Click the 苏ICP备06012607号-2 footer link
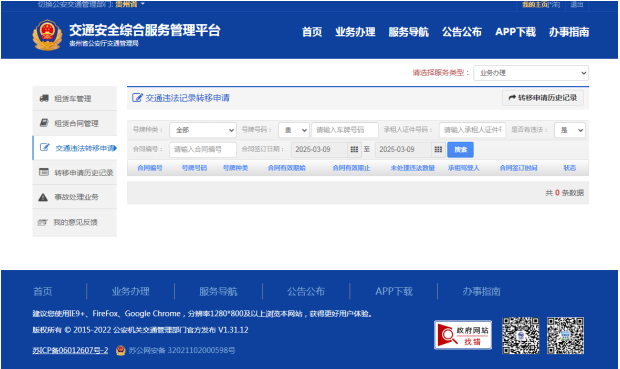The width and height of the screenshot is (620, 369). point(70,350)
